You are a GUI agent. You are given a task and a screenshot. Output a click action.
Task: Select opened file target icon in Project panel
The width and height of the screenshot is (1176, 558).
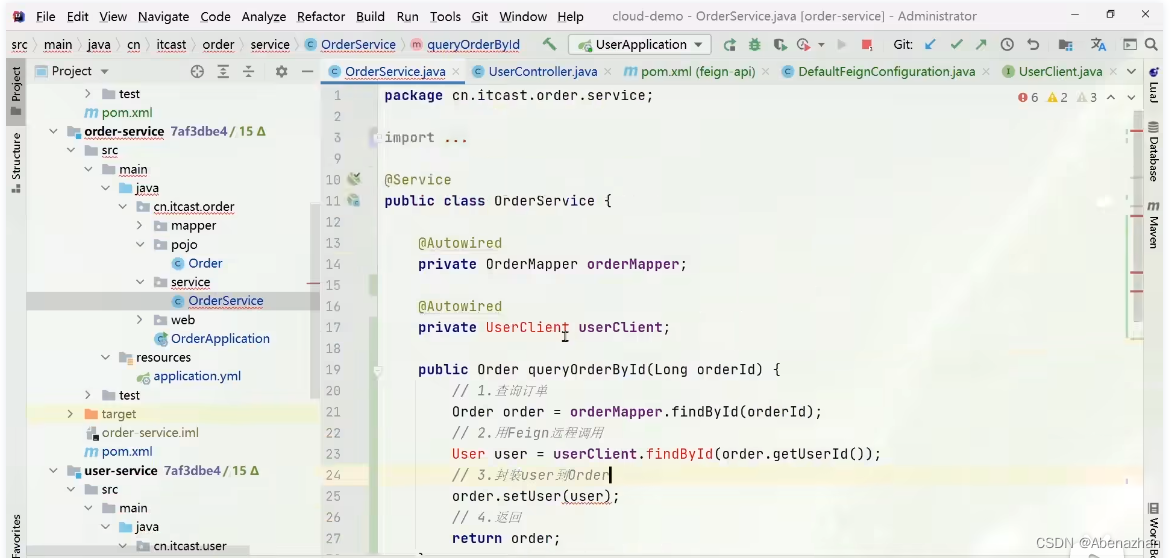[197, 71]
